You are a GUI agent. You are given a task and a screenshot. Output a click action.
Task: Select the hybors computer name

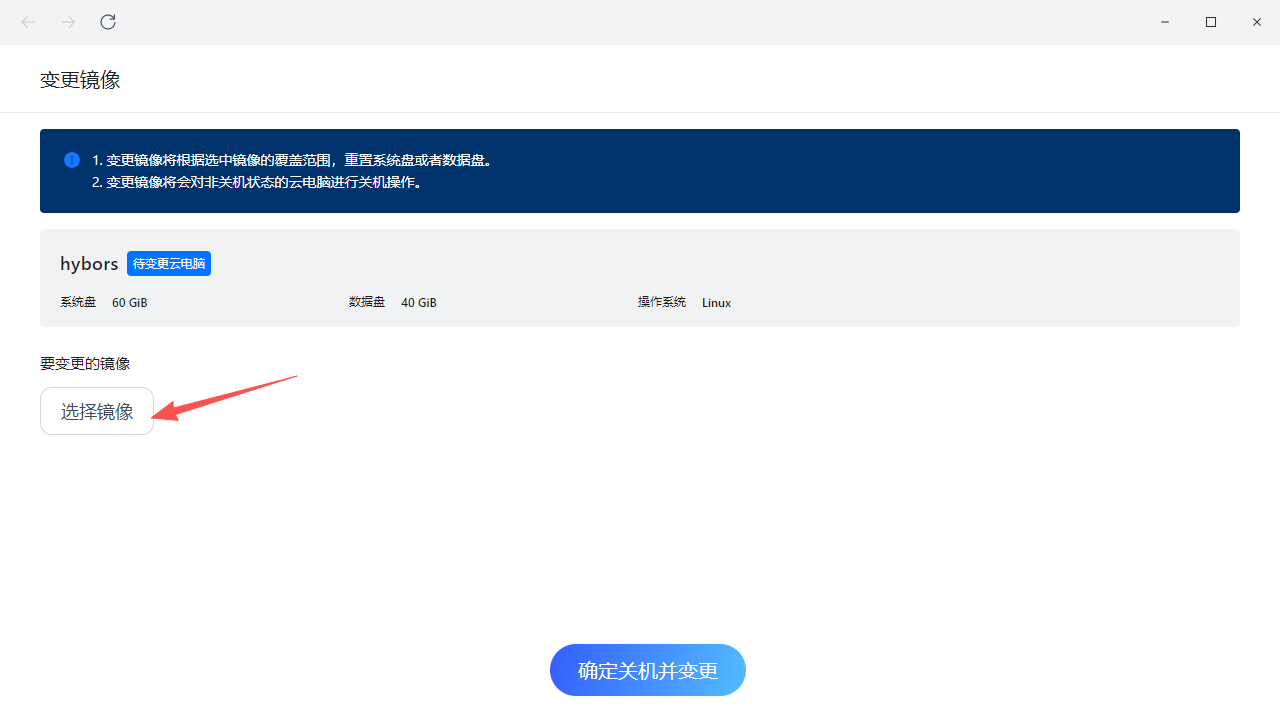click(x=89, y=264)
